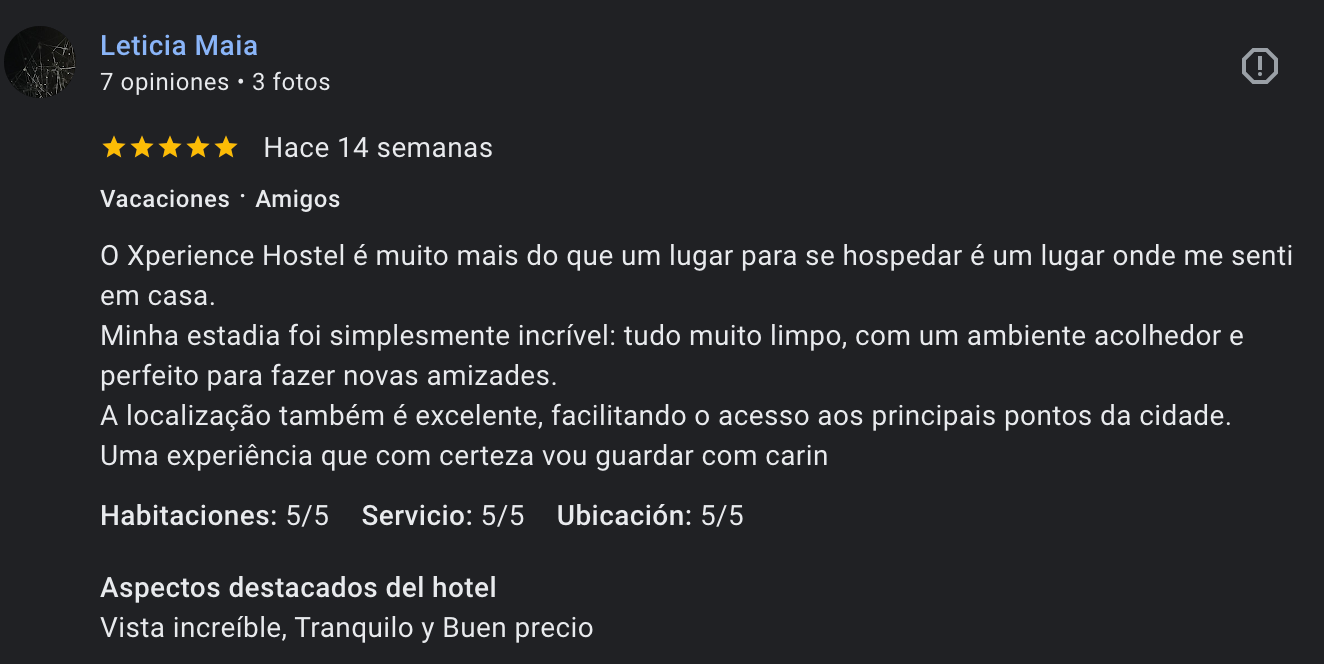Click the report review flag icon

(x=1259, y=66)
